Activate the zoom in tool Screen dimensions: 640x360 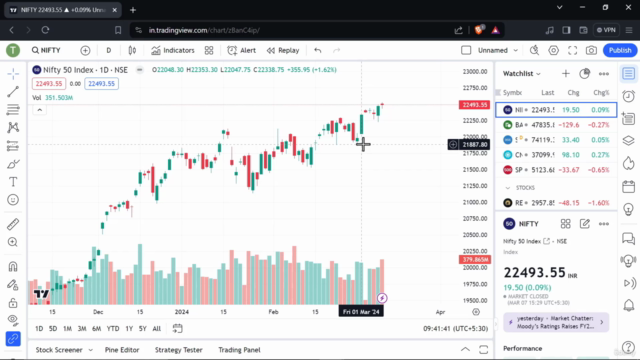(13, 242)
